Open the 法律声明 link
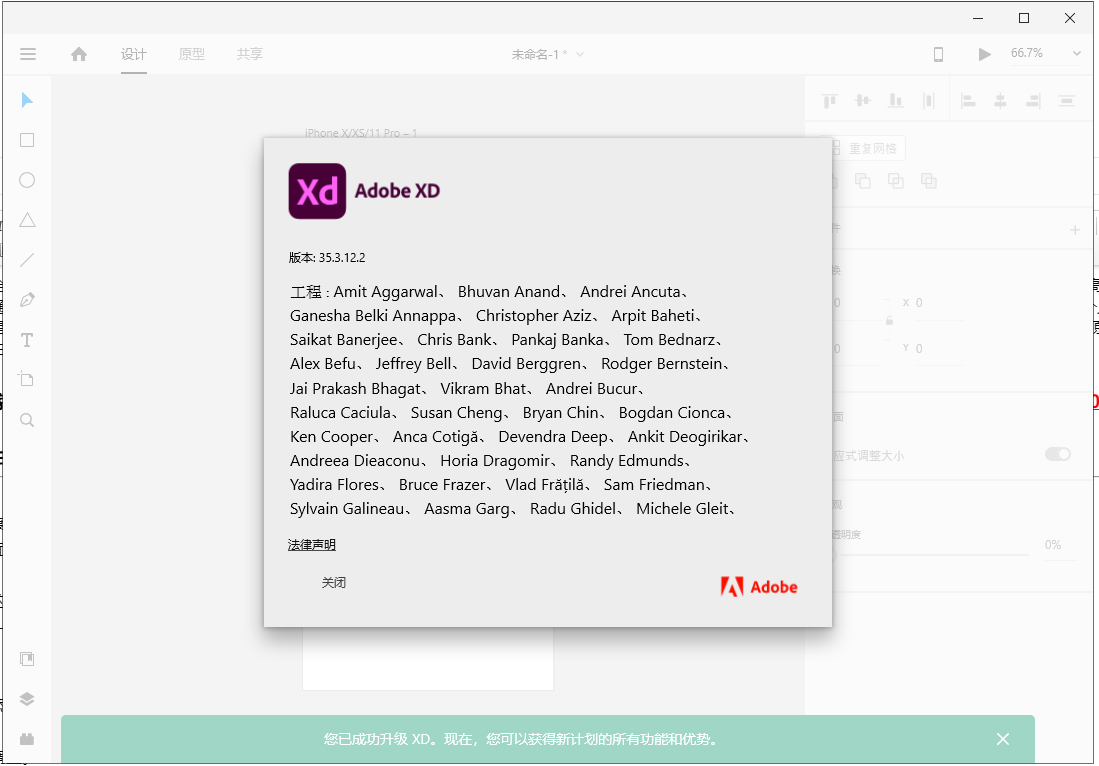 312,545
